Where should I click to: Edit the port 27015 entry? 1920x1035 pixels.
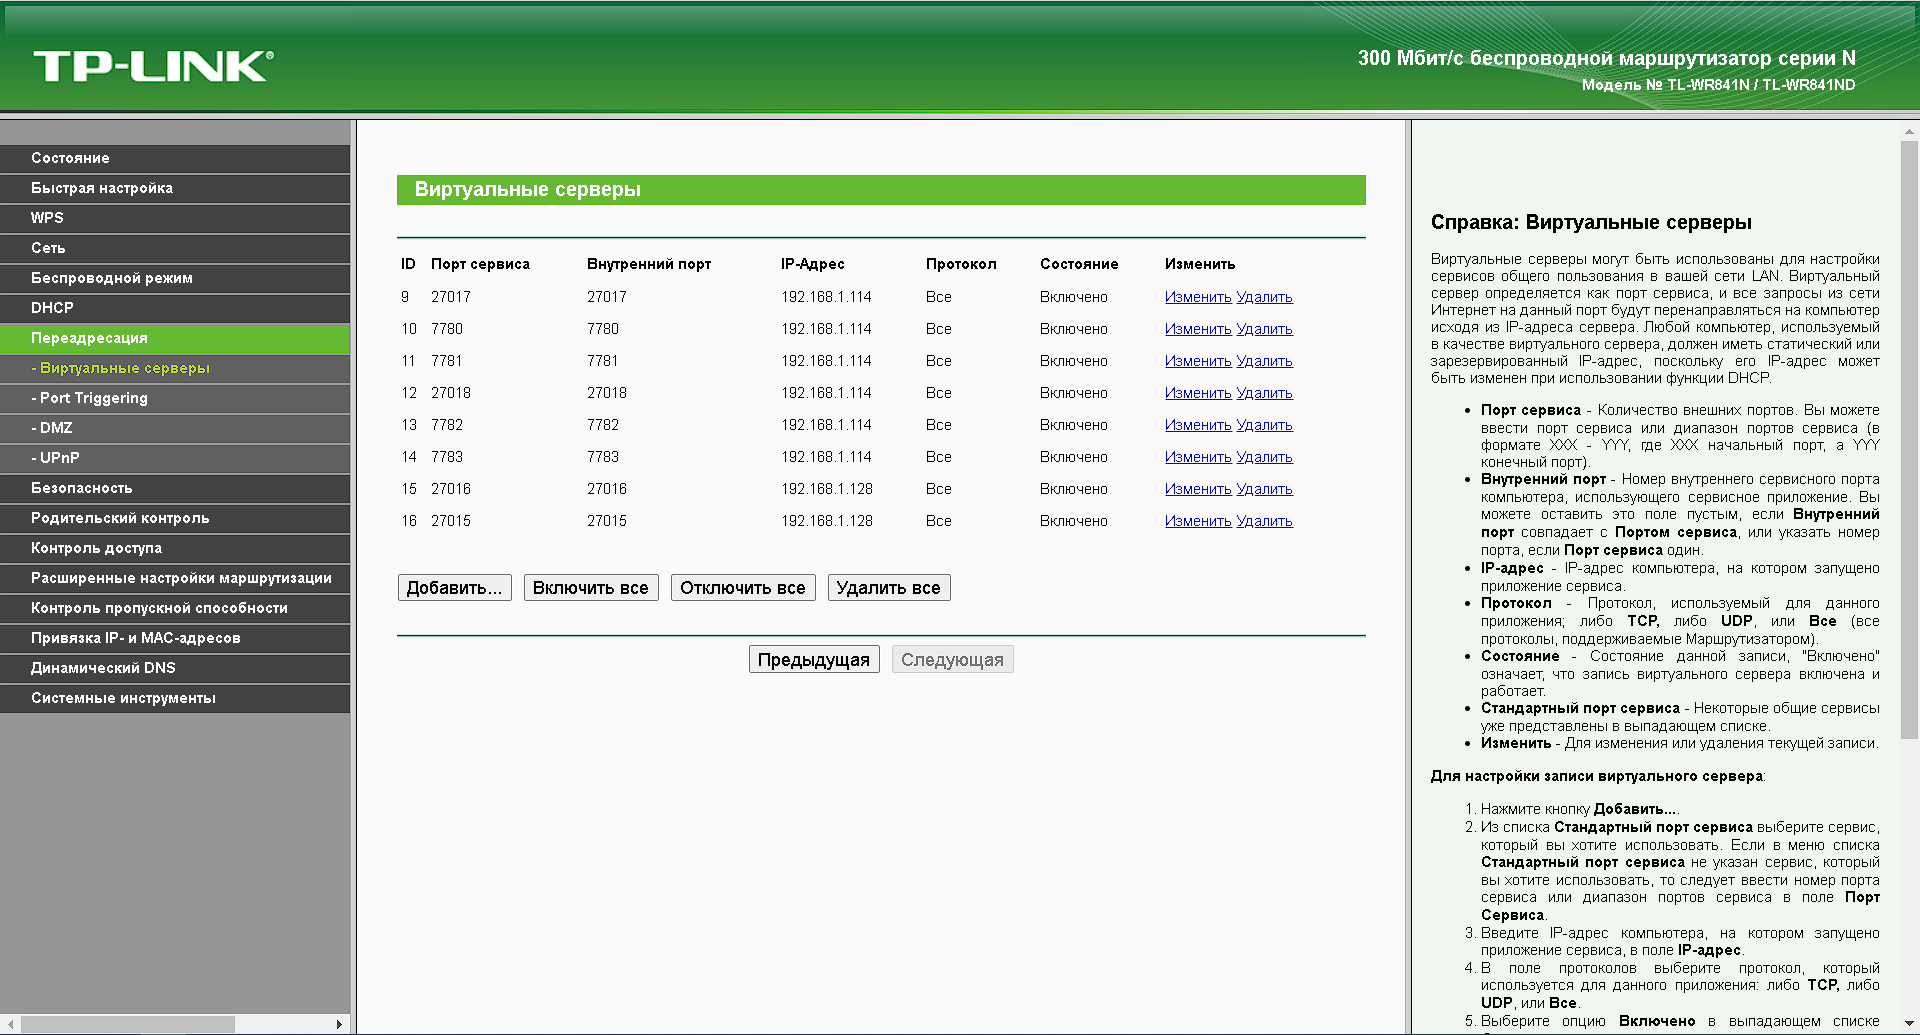[1198, 521]
